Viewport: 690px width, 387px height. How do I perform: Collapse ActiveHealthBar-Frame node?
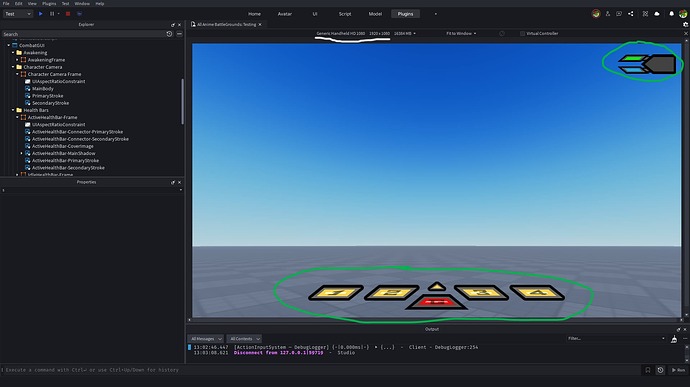click(17, 117)
